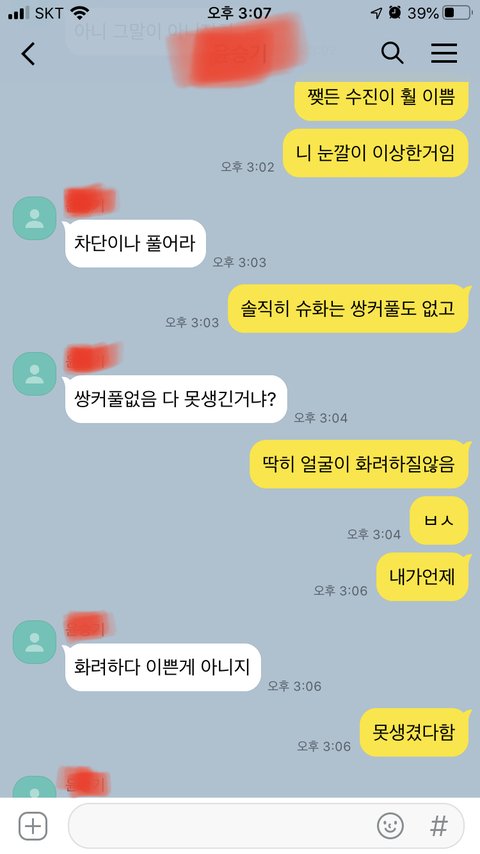Screen dimensions: 480x854
Task: Open the hamburger chat menu
Action: (444, 53)
